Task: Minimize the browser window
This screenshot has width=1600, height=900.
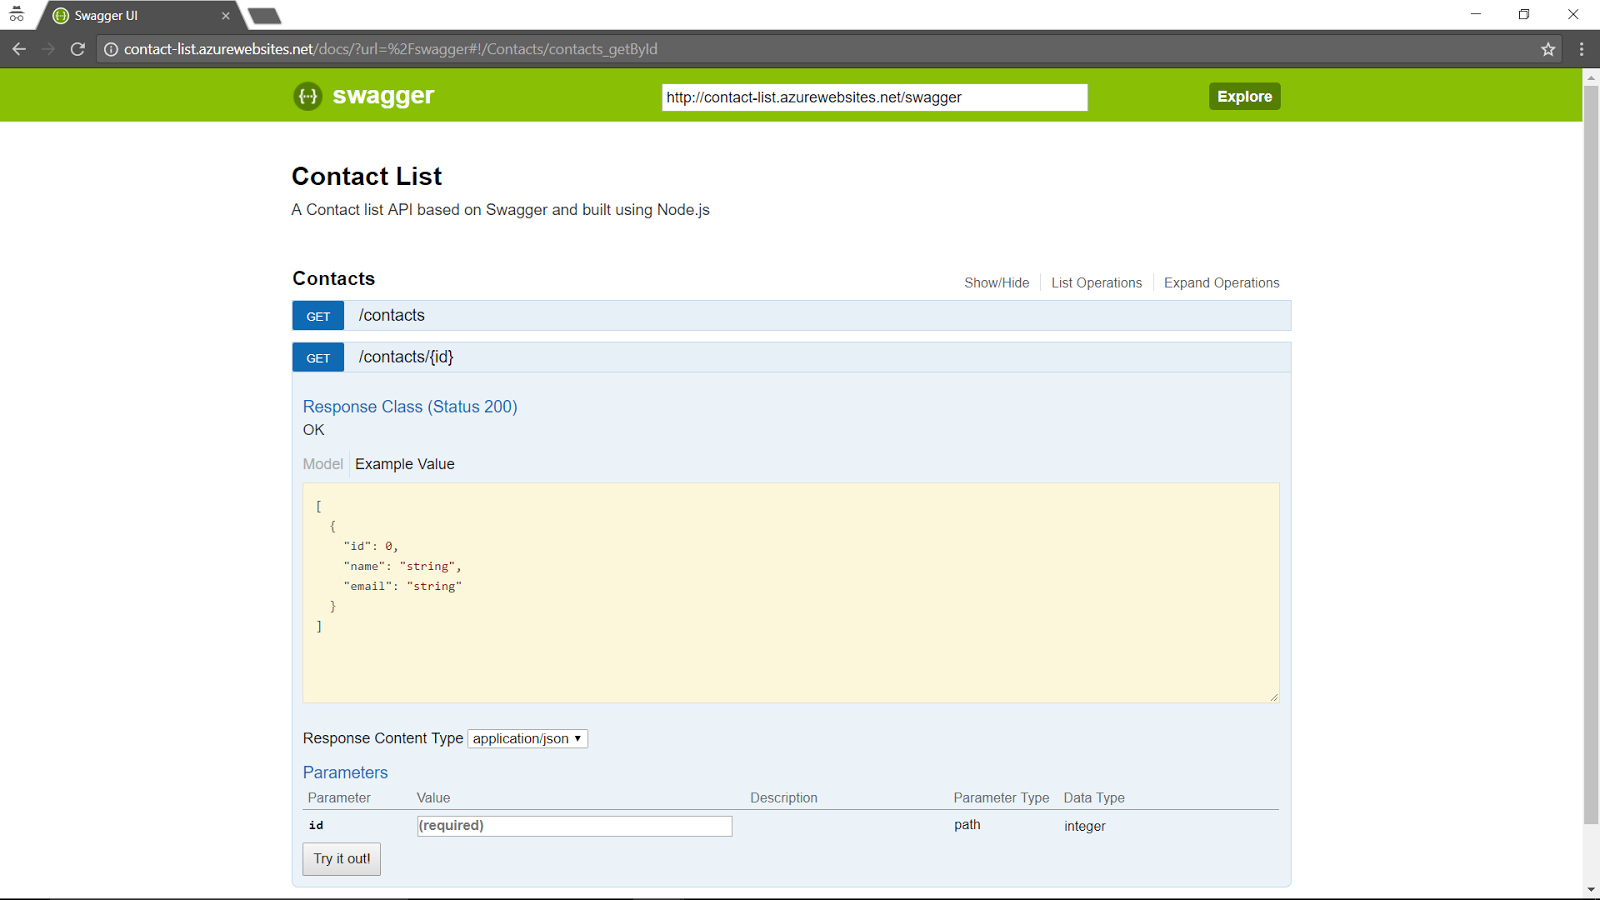Action: click(1475, 14)
